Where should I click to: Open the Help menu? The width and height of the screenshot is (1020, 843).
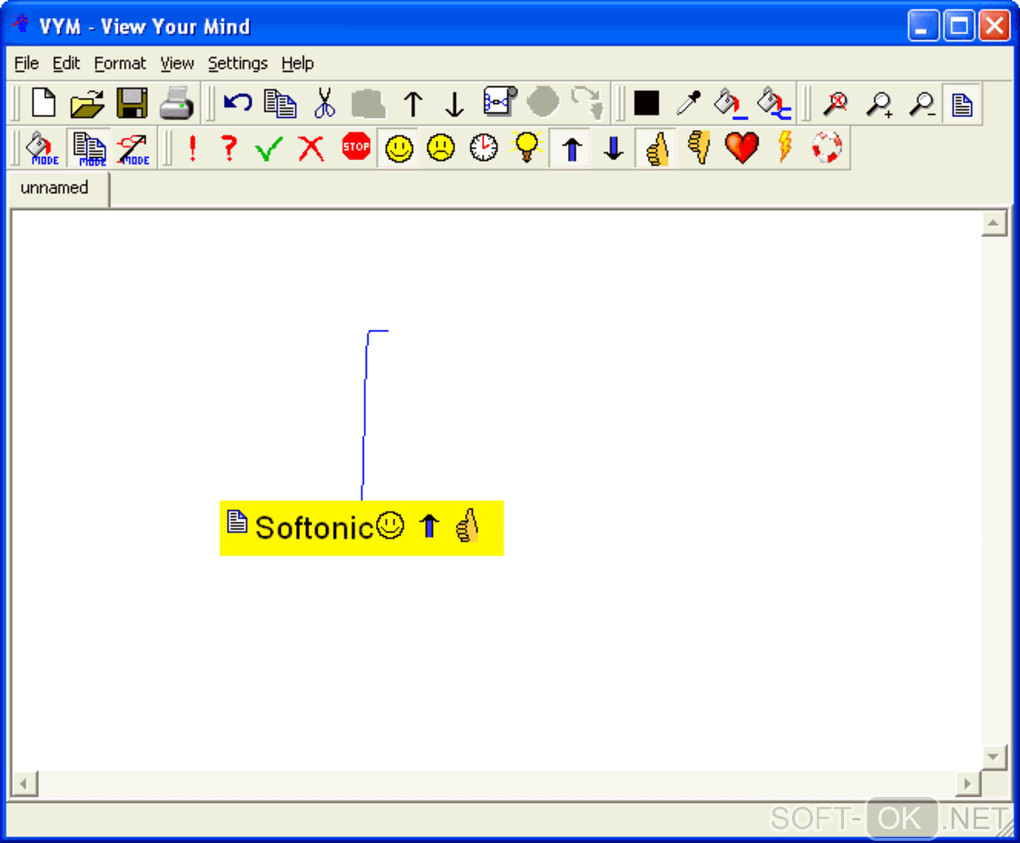click(297, 64)
